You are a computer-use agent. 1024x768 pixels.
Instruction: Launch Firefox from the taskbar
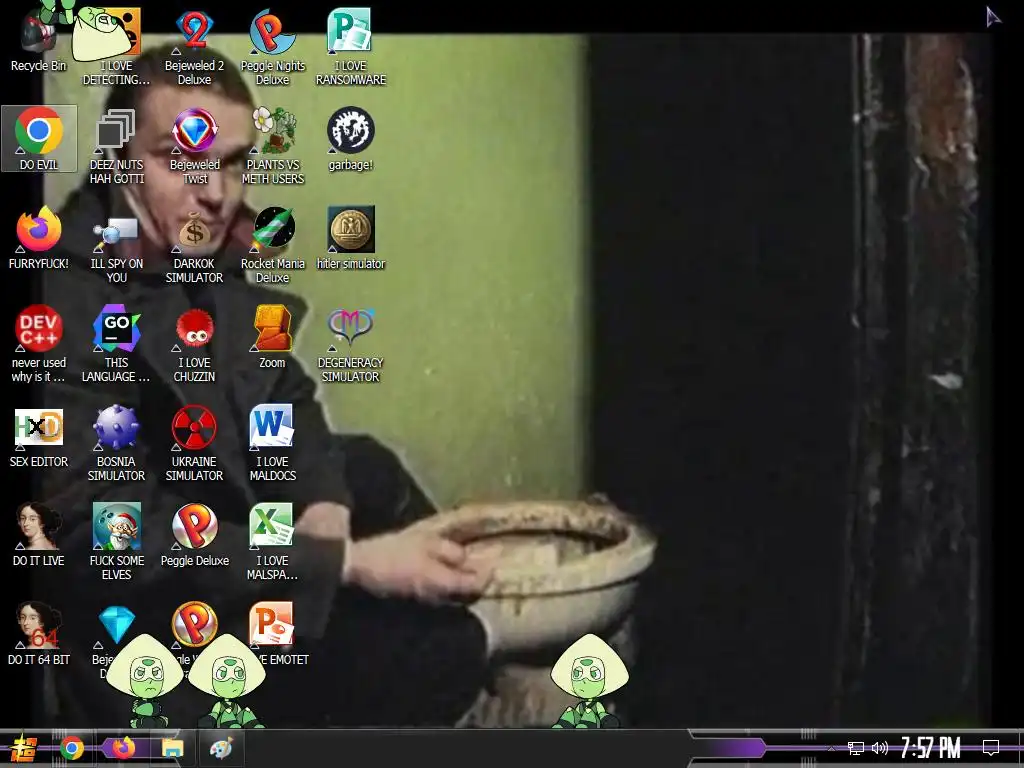(x=123, y=748)
